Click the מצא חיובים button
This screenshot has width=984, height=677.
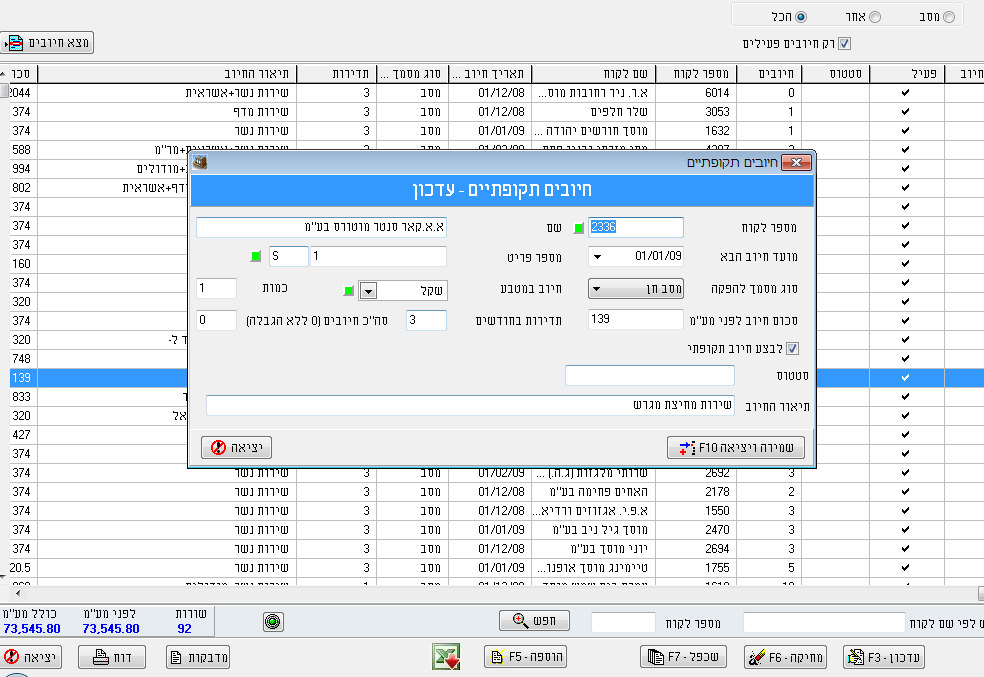click(47, 43)
